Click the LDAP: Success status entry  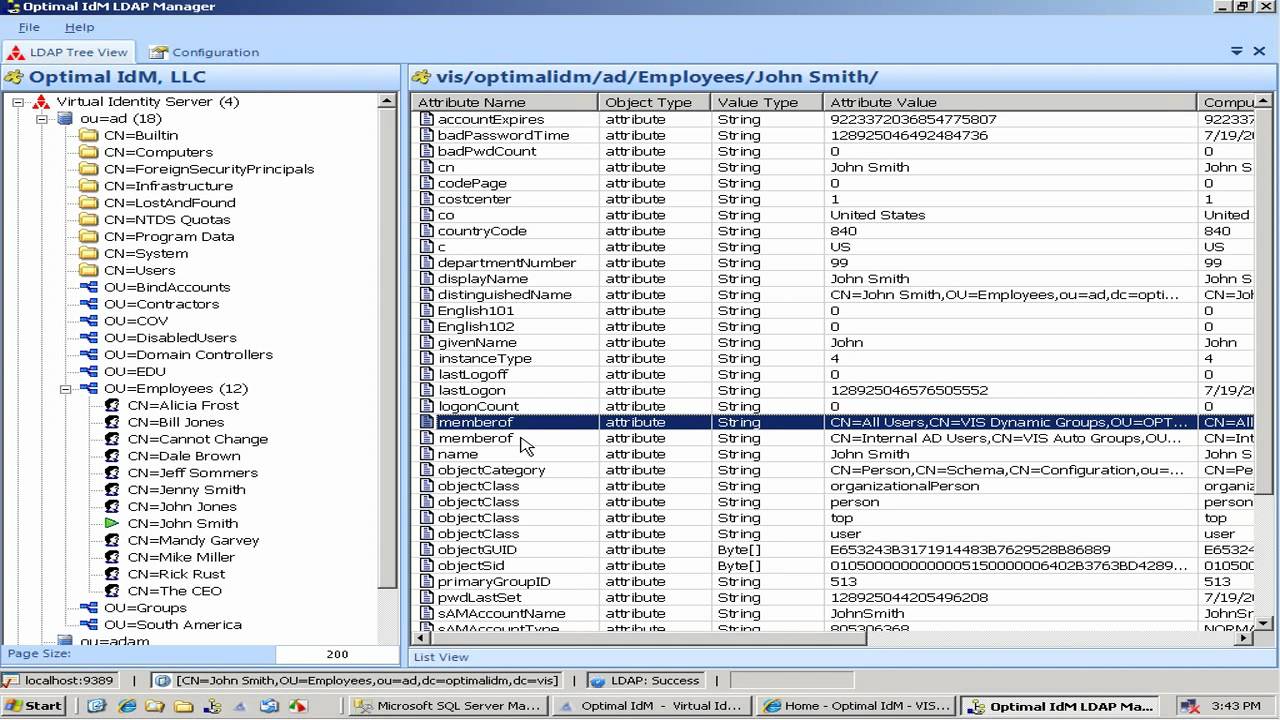tap(645, 681)
